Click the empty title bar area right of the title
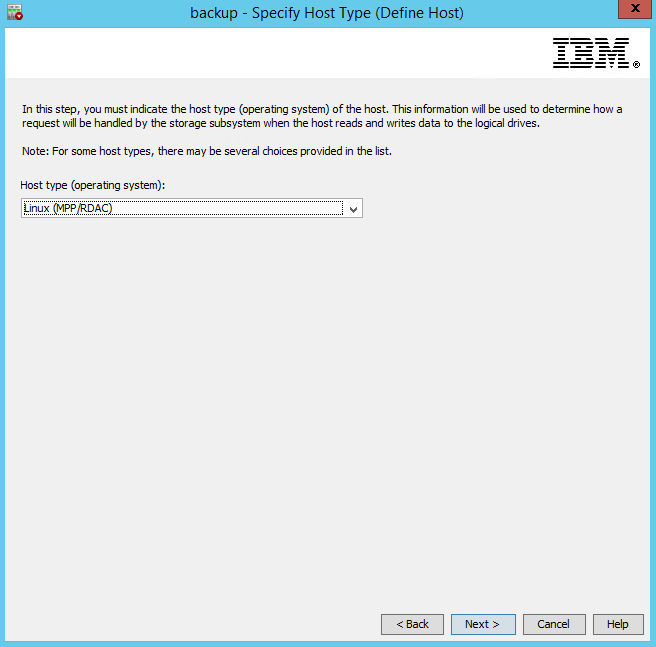This screenshot has height=647, width=656. pyautogui.click(x=530, y=13)
